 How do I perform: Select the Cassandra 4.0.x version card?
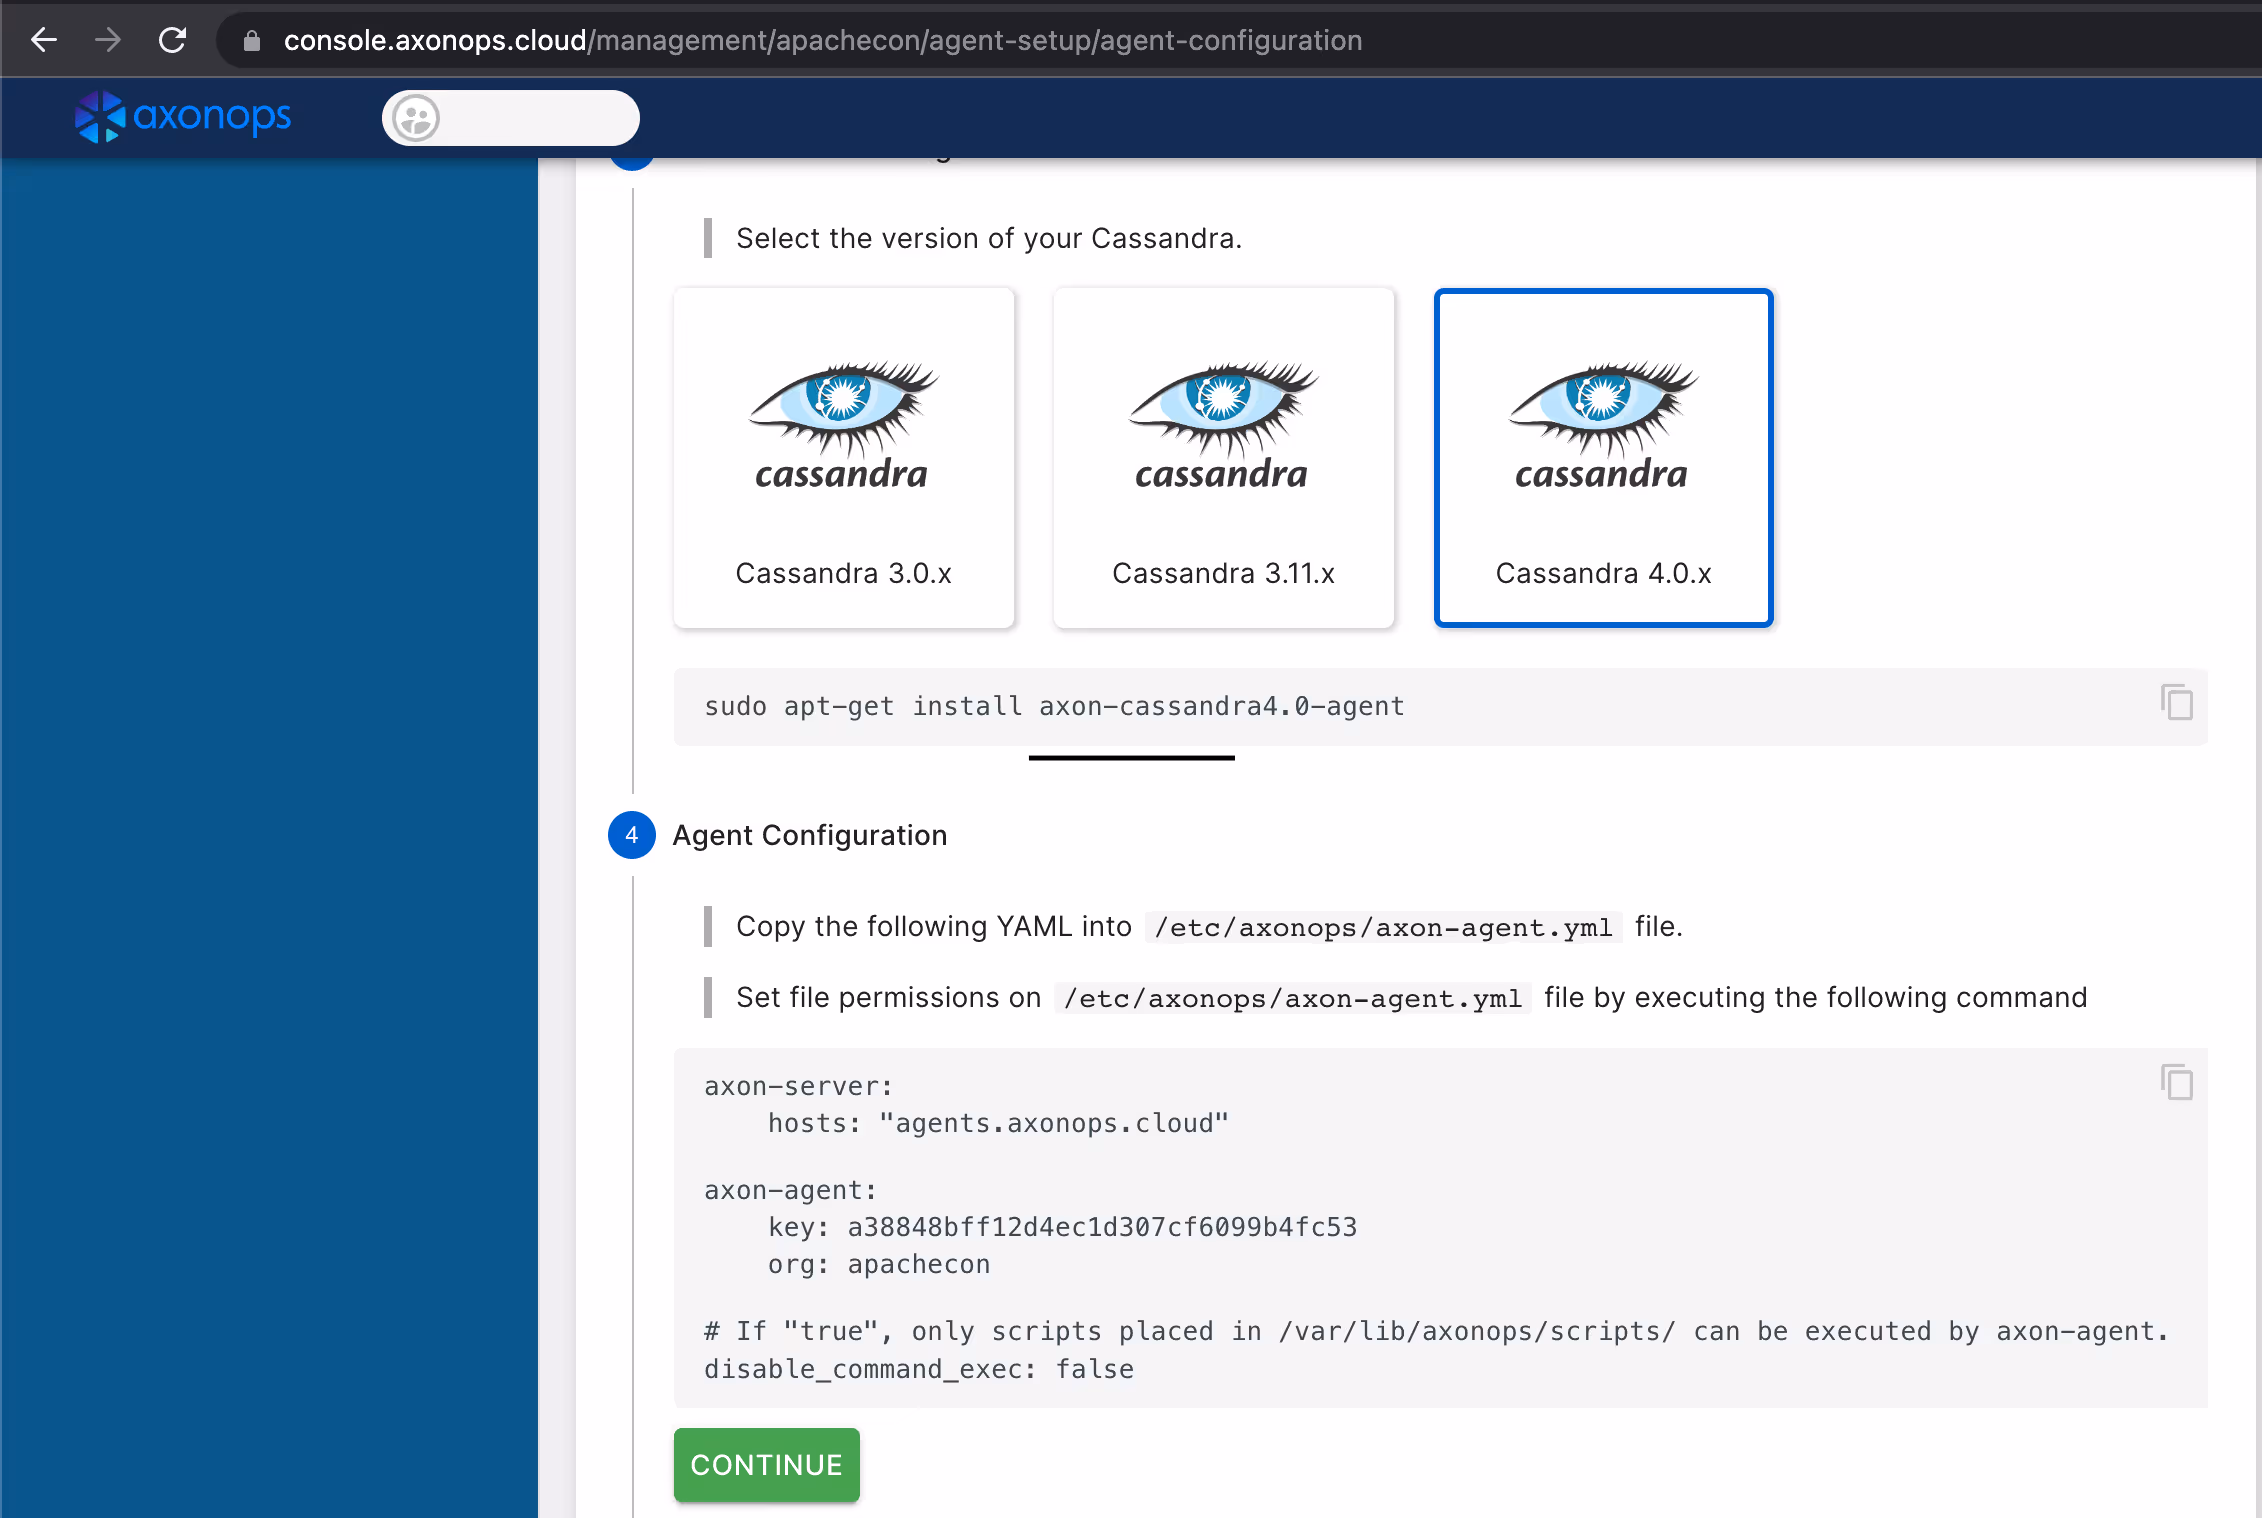coord(1603,458)
